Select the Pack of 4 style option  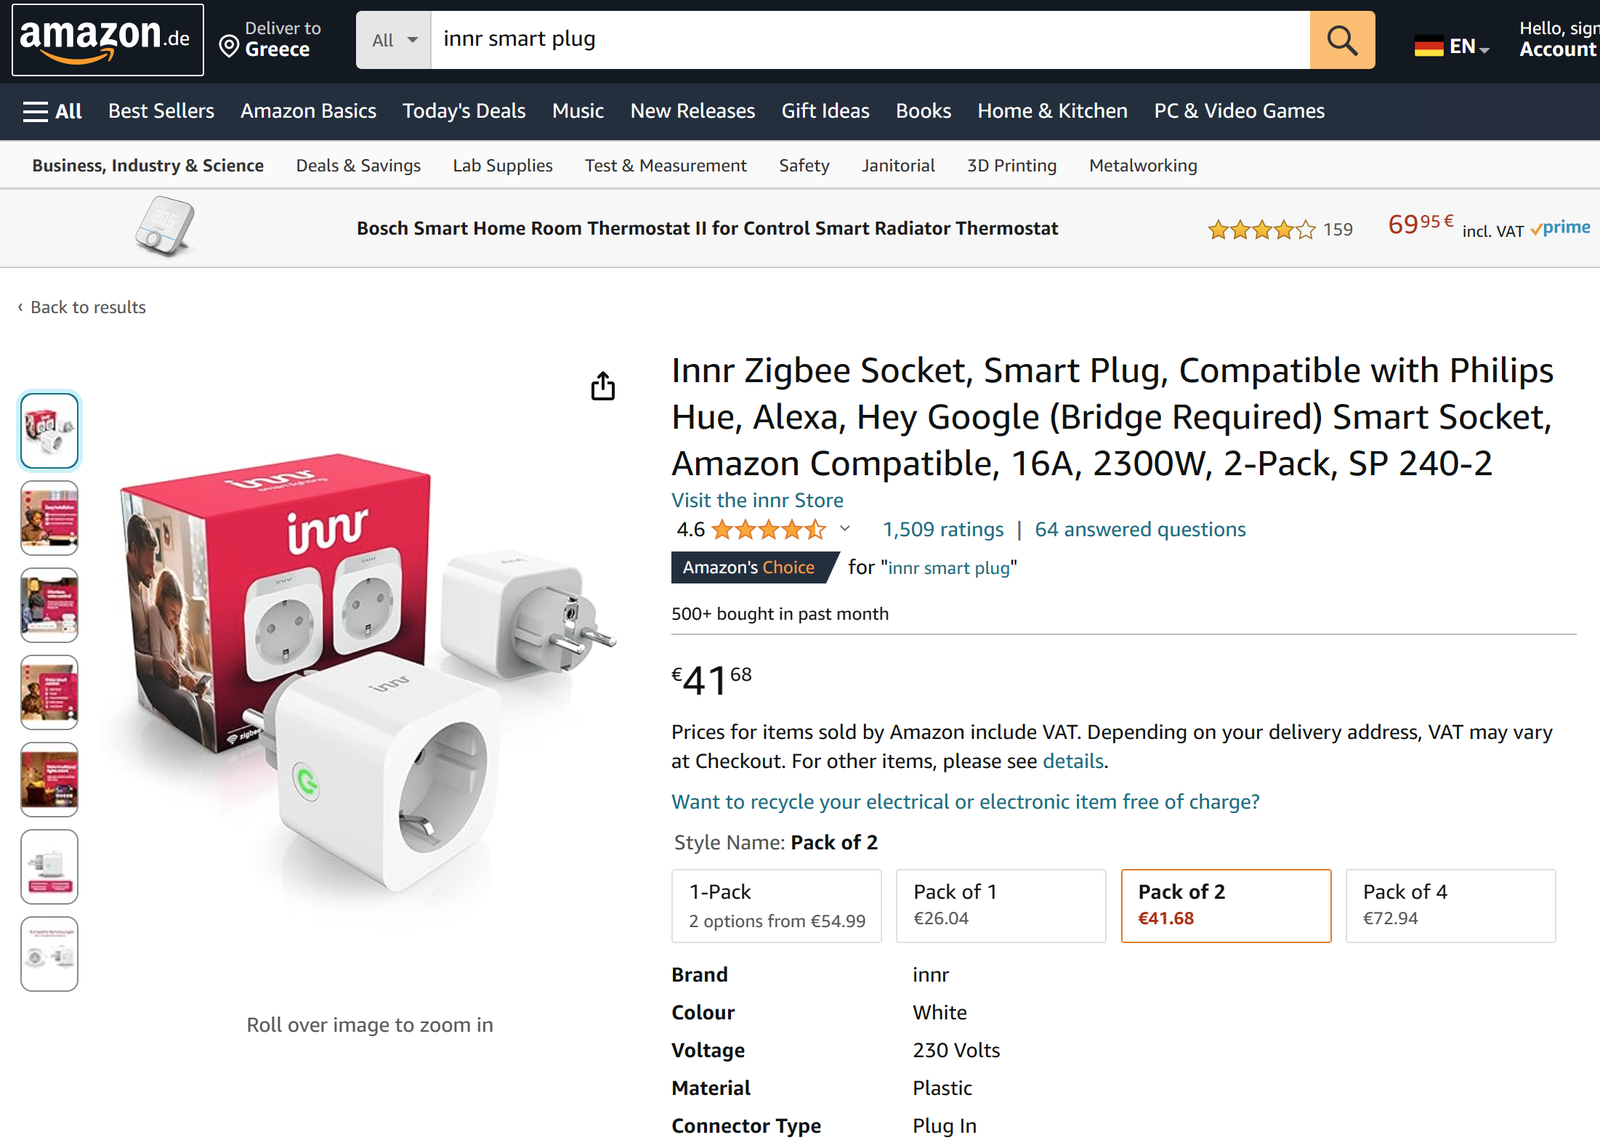click(1450, 905)
